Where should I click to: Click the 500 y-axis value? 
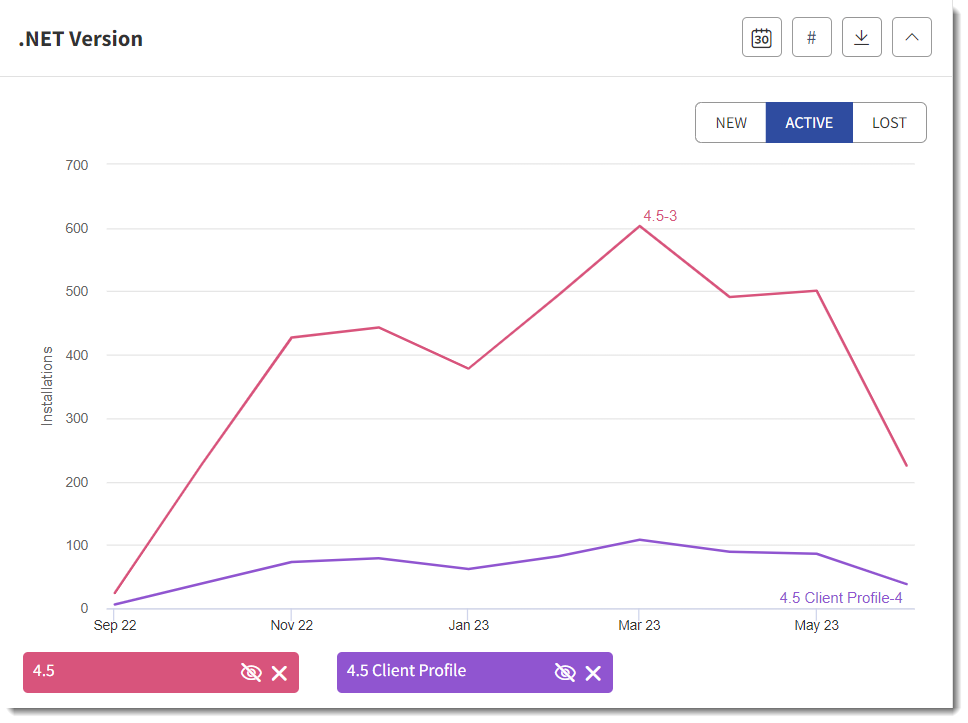(77, 291)
